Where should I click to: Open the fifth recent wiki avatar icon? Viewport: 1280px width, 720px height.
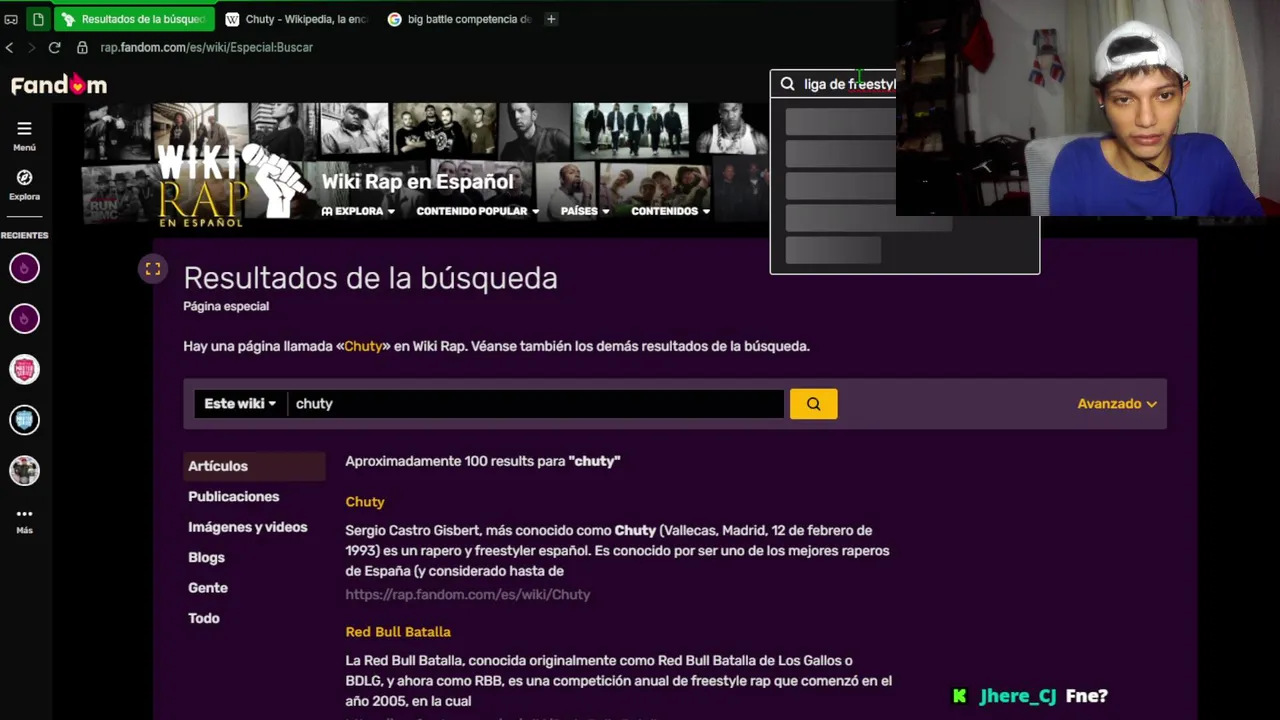click(x=24, y=471)
